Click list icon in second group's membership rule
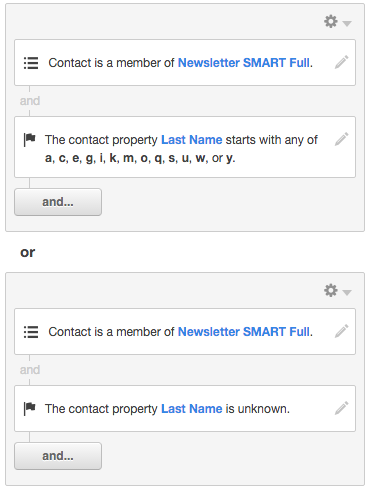The height and width of the screenshot is (491, 369). tap(31, 332)
